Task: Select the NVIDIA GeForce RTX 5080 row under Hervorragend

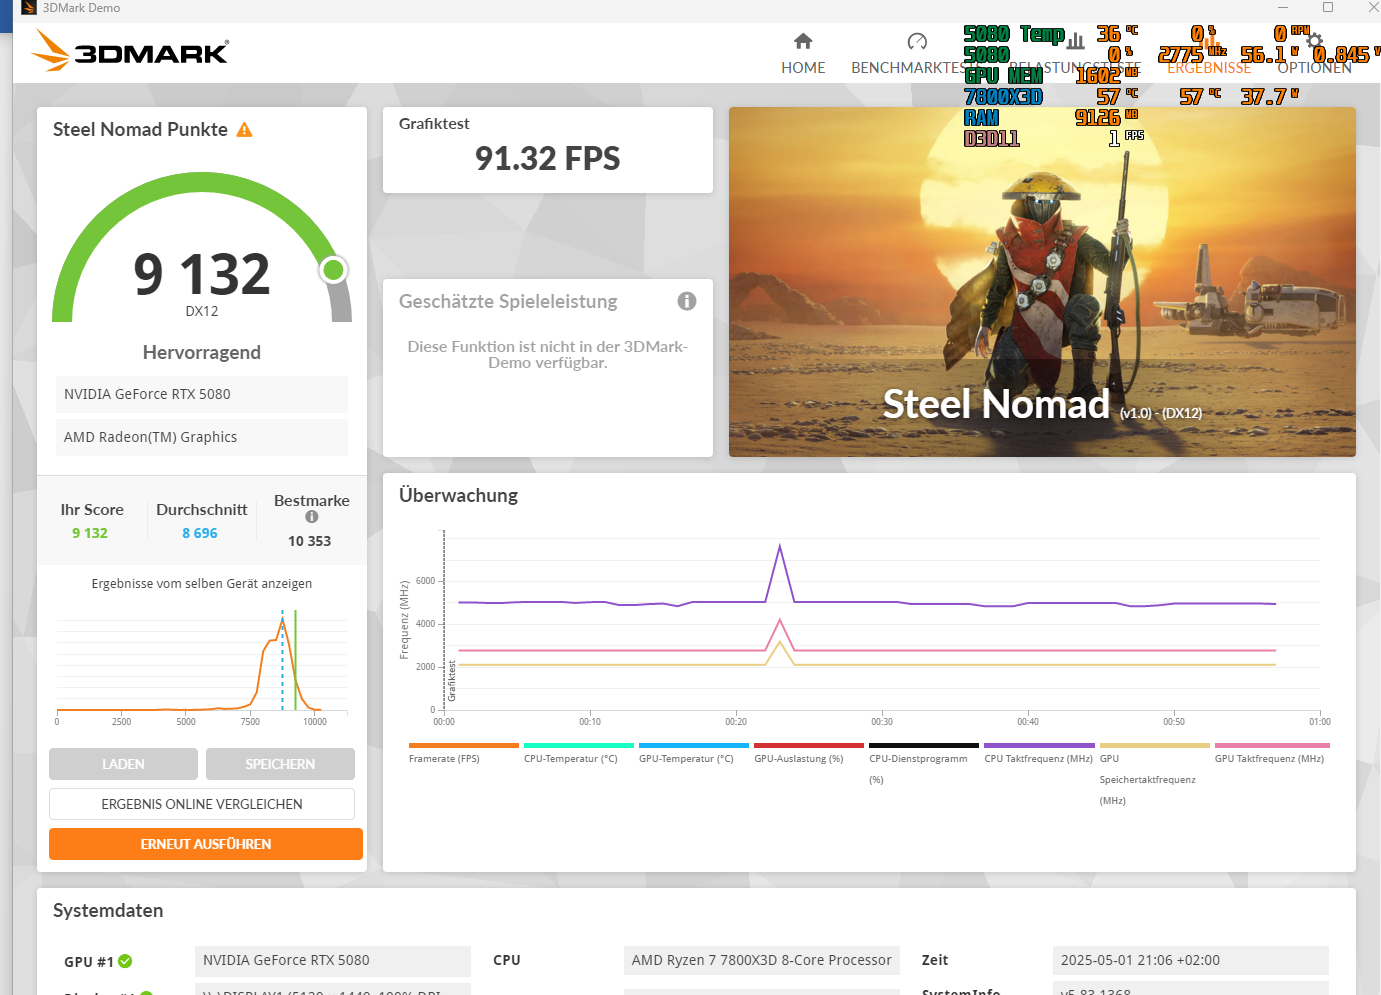Action: click(202, 394)
